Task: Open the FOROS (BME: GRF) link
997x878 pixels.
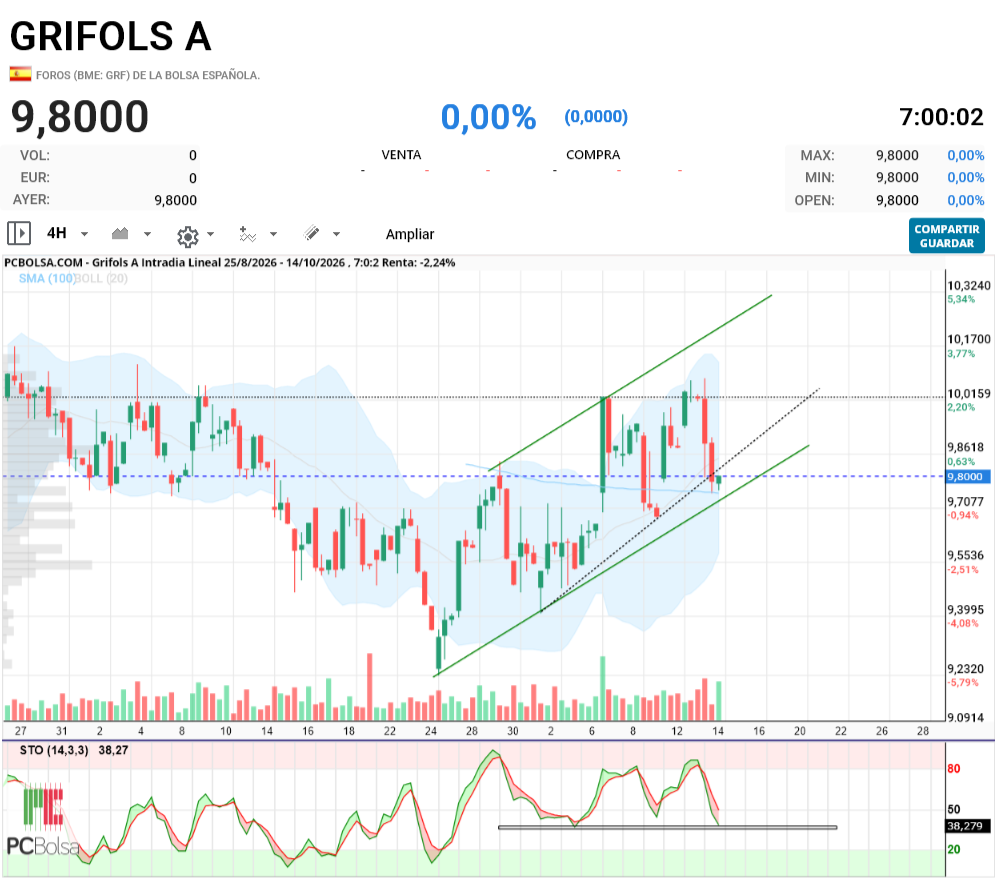Action: click(148, 75)
